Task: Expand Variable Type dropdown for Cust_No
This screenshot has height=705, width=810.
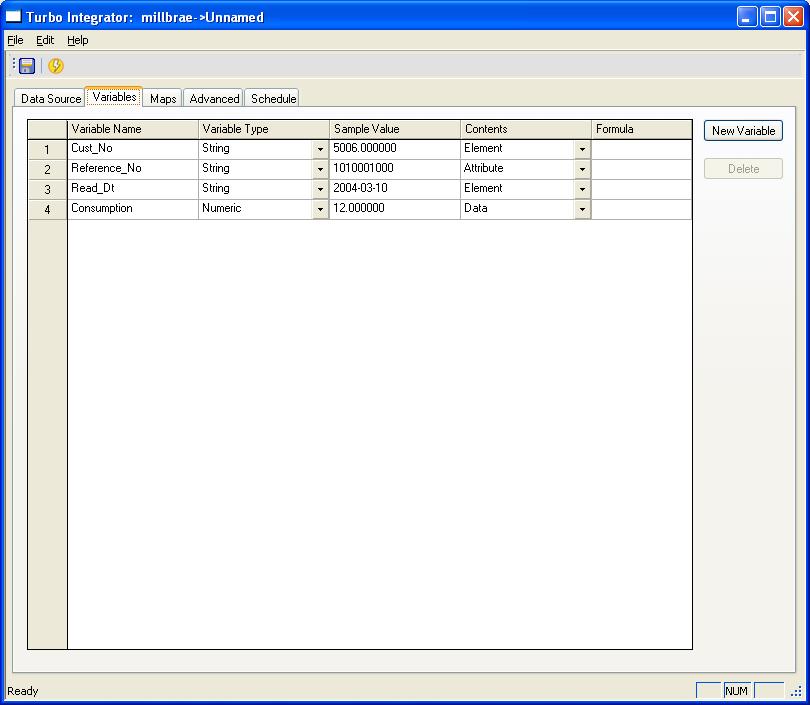Action: pyautogui.click(x=320, y=149)
